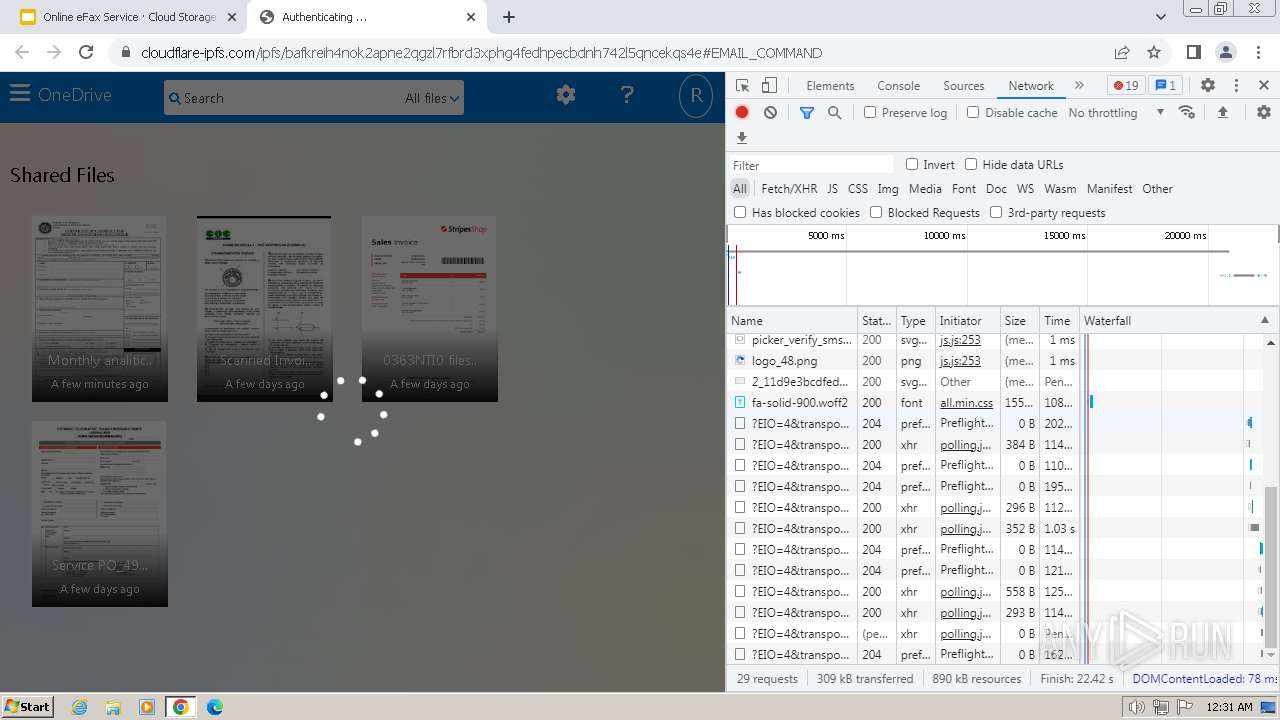Open the Scanned Invoice file thumbnail
This screenshot has width=1280, height=720.
coord(264,309)
